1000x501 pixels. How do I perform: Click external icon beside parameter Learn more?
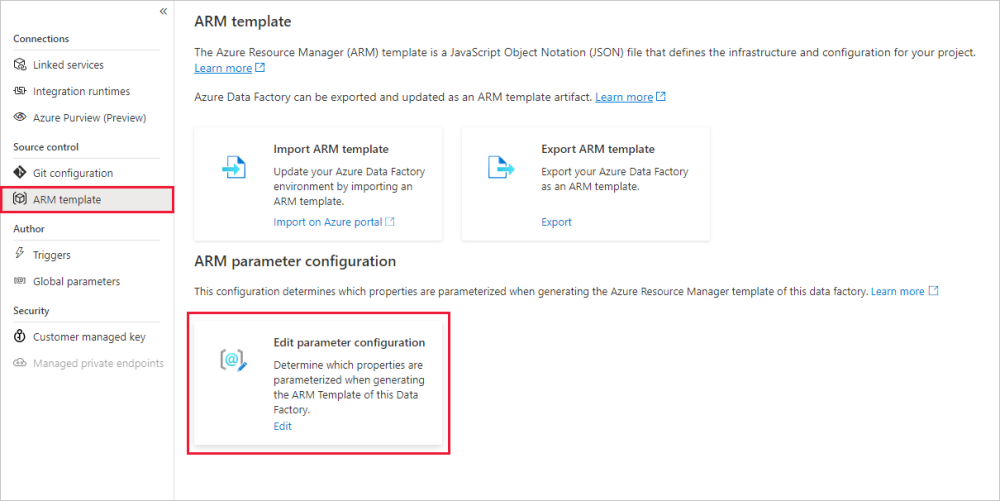click(x=933, y=291)
